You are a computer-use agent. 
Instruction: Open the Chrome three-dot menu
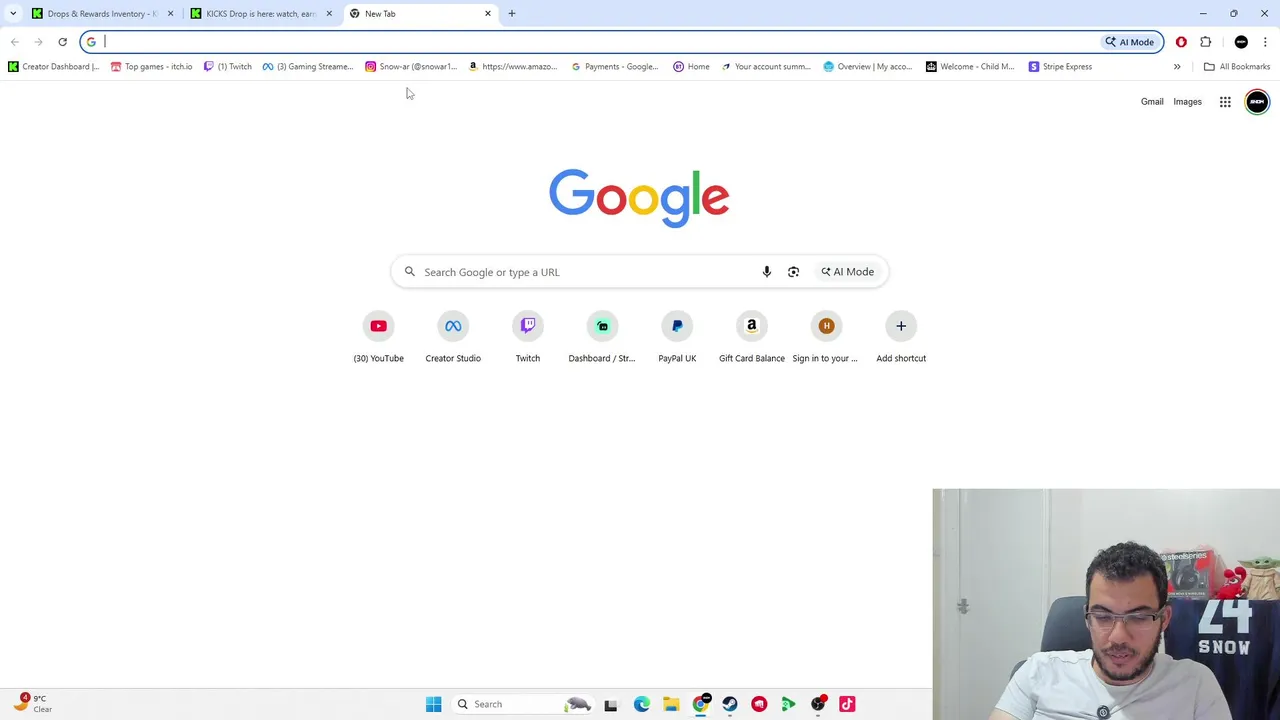[x=1265, y=42]
